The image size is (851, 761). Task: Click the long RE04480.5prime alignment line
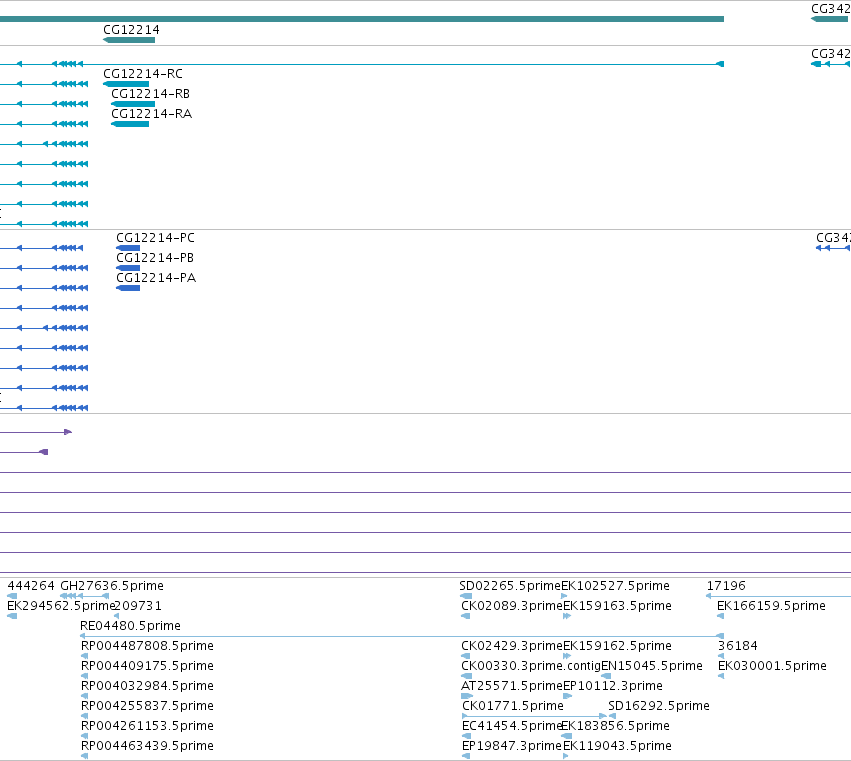click(402, 636)
